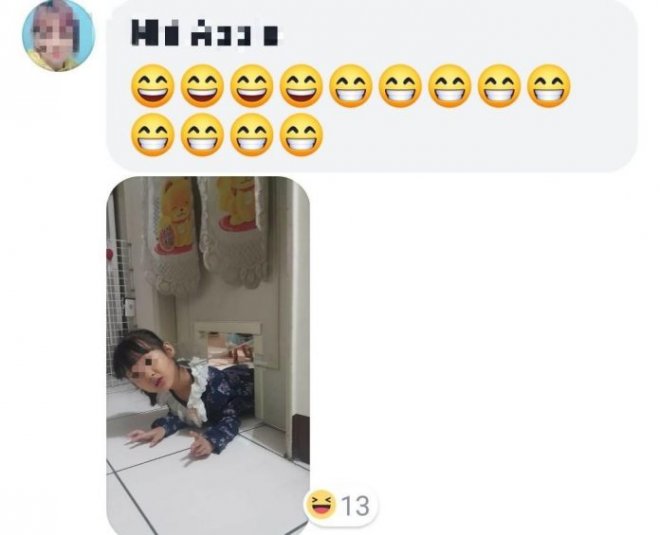Select the fourth teeth-grinning emoji in top row
The image size is (660, 535).
(x=499, y=86)
